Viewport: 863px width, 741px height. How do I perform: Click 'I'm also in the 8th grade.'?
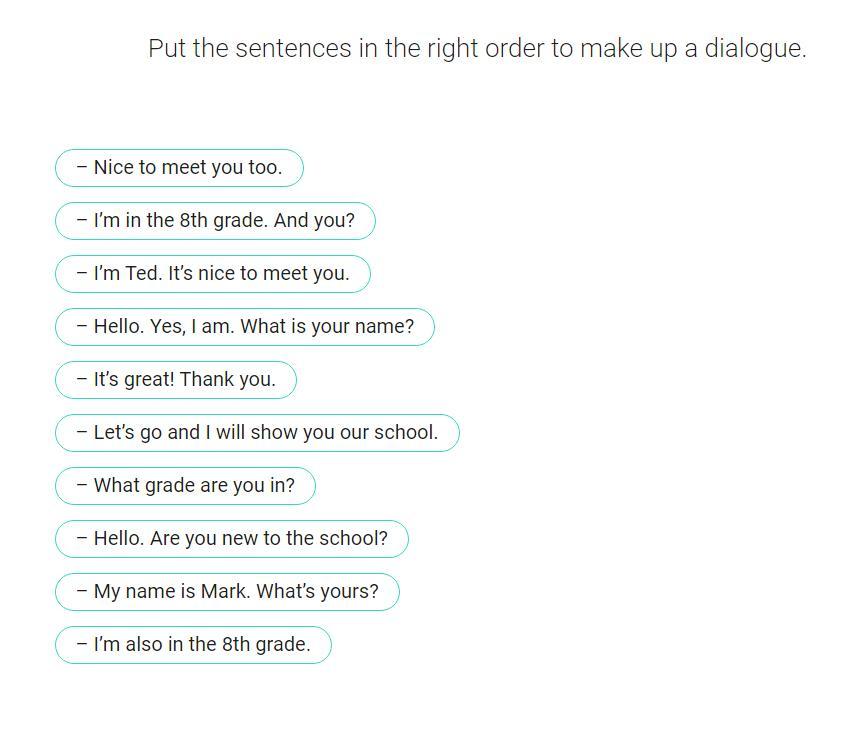(x=193, y=645)
